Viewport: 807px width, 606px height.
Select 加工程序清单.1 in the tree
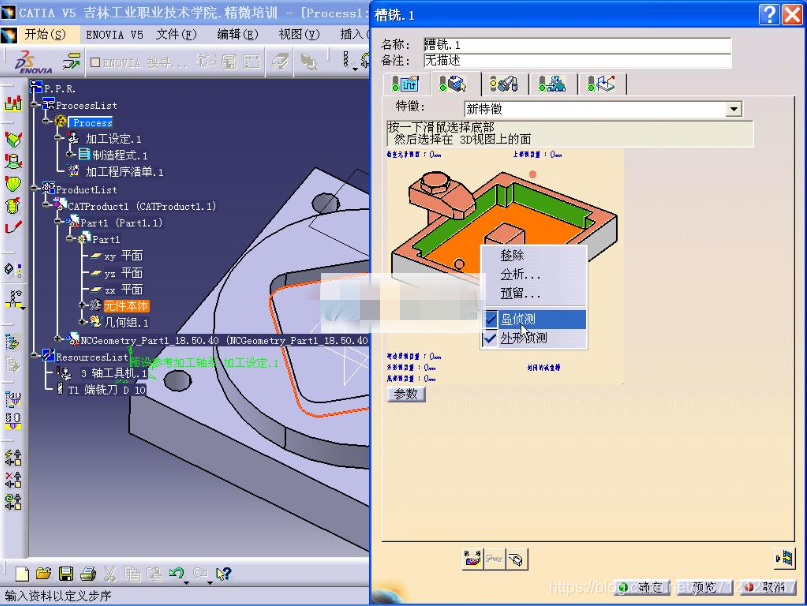coord(116,171)
